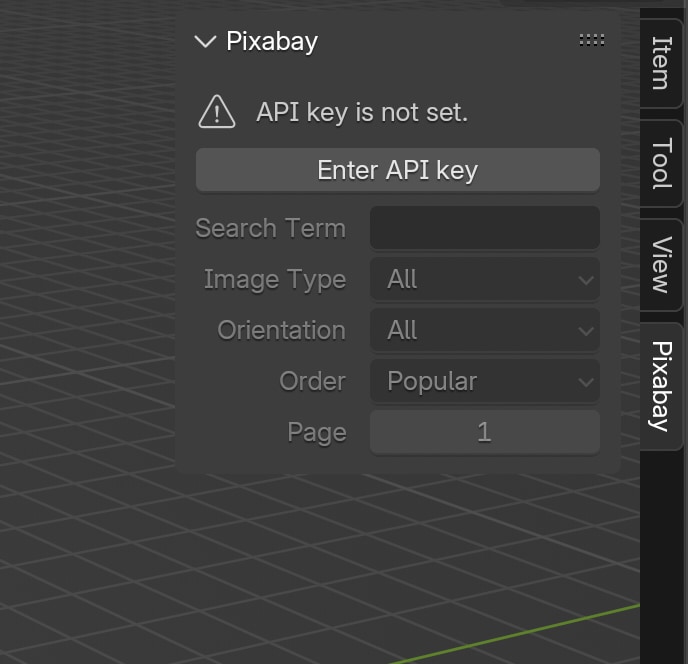Click the Pixabay panel drag-handle dots
The height and width of the screenshot is (664, 688).
(591, 40)
